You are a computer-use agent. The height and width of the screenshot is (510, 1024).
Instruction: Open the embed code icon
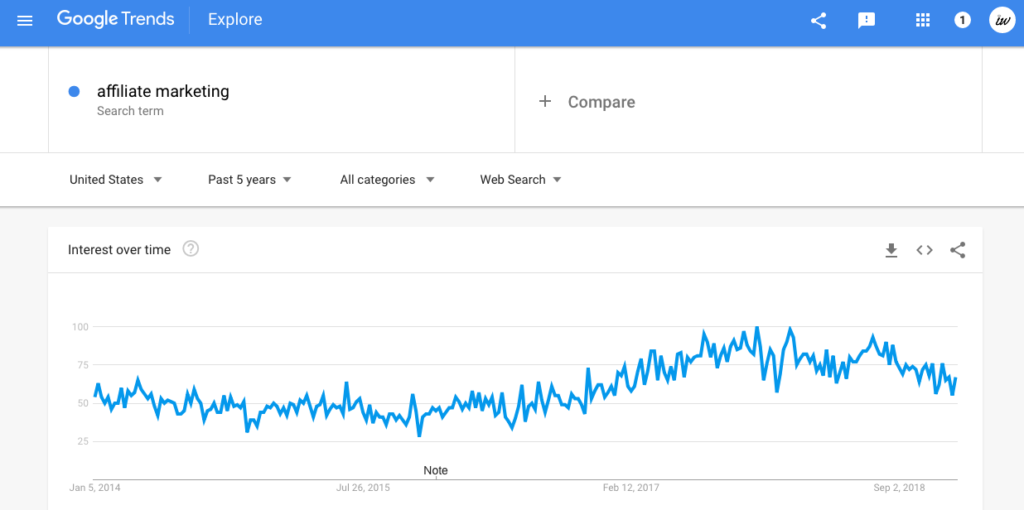pyautogui.click(x=924, y=250)
